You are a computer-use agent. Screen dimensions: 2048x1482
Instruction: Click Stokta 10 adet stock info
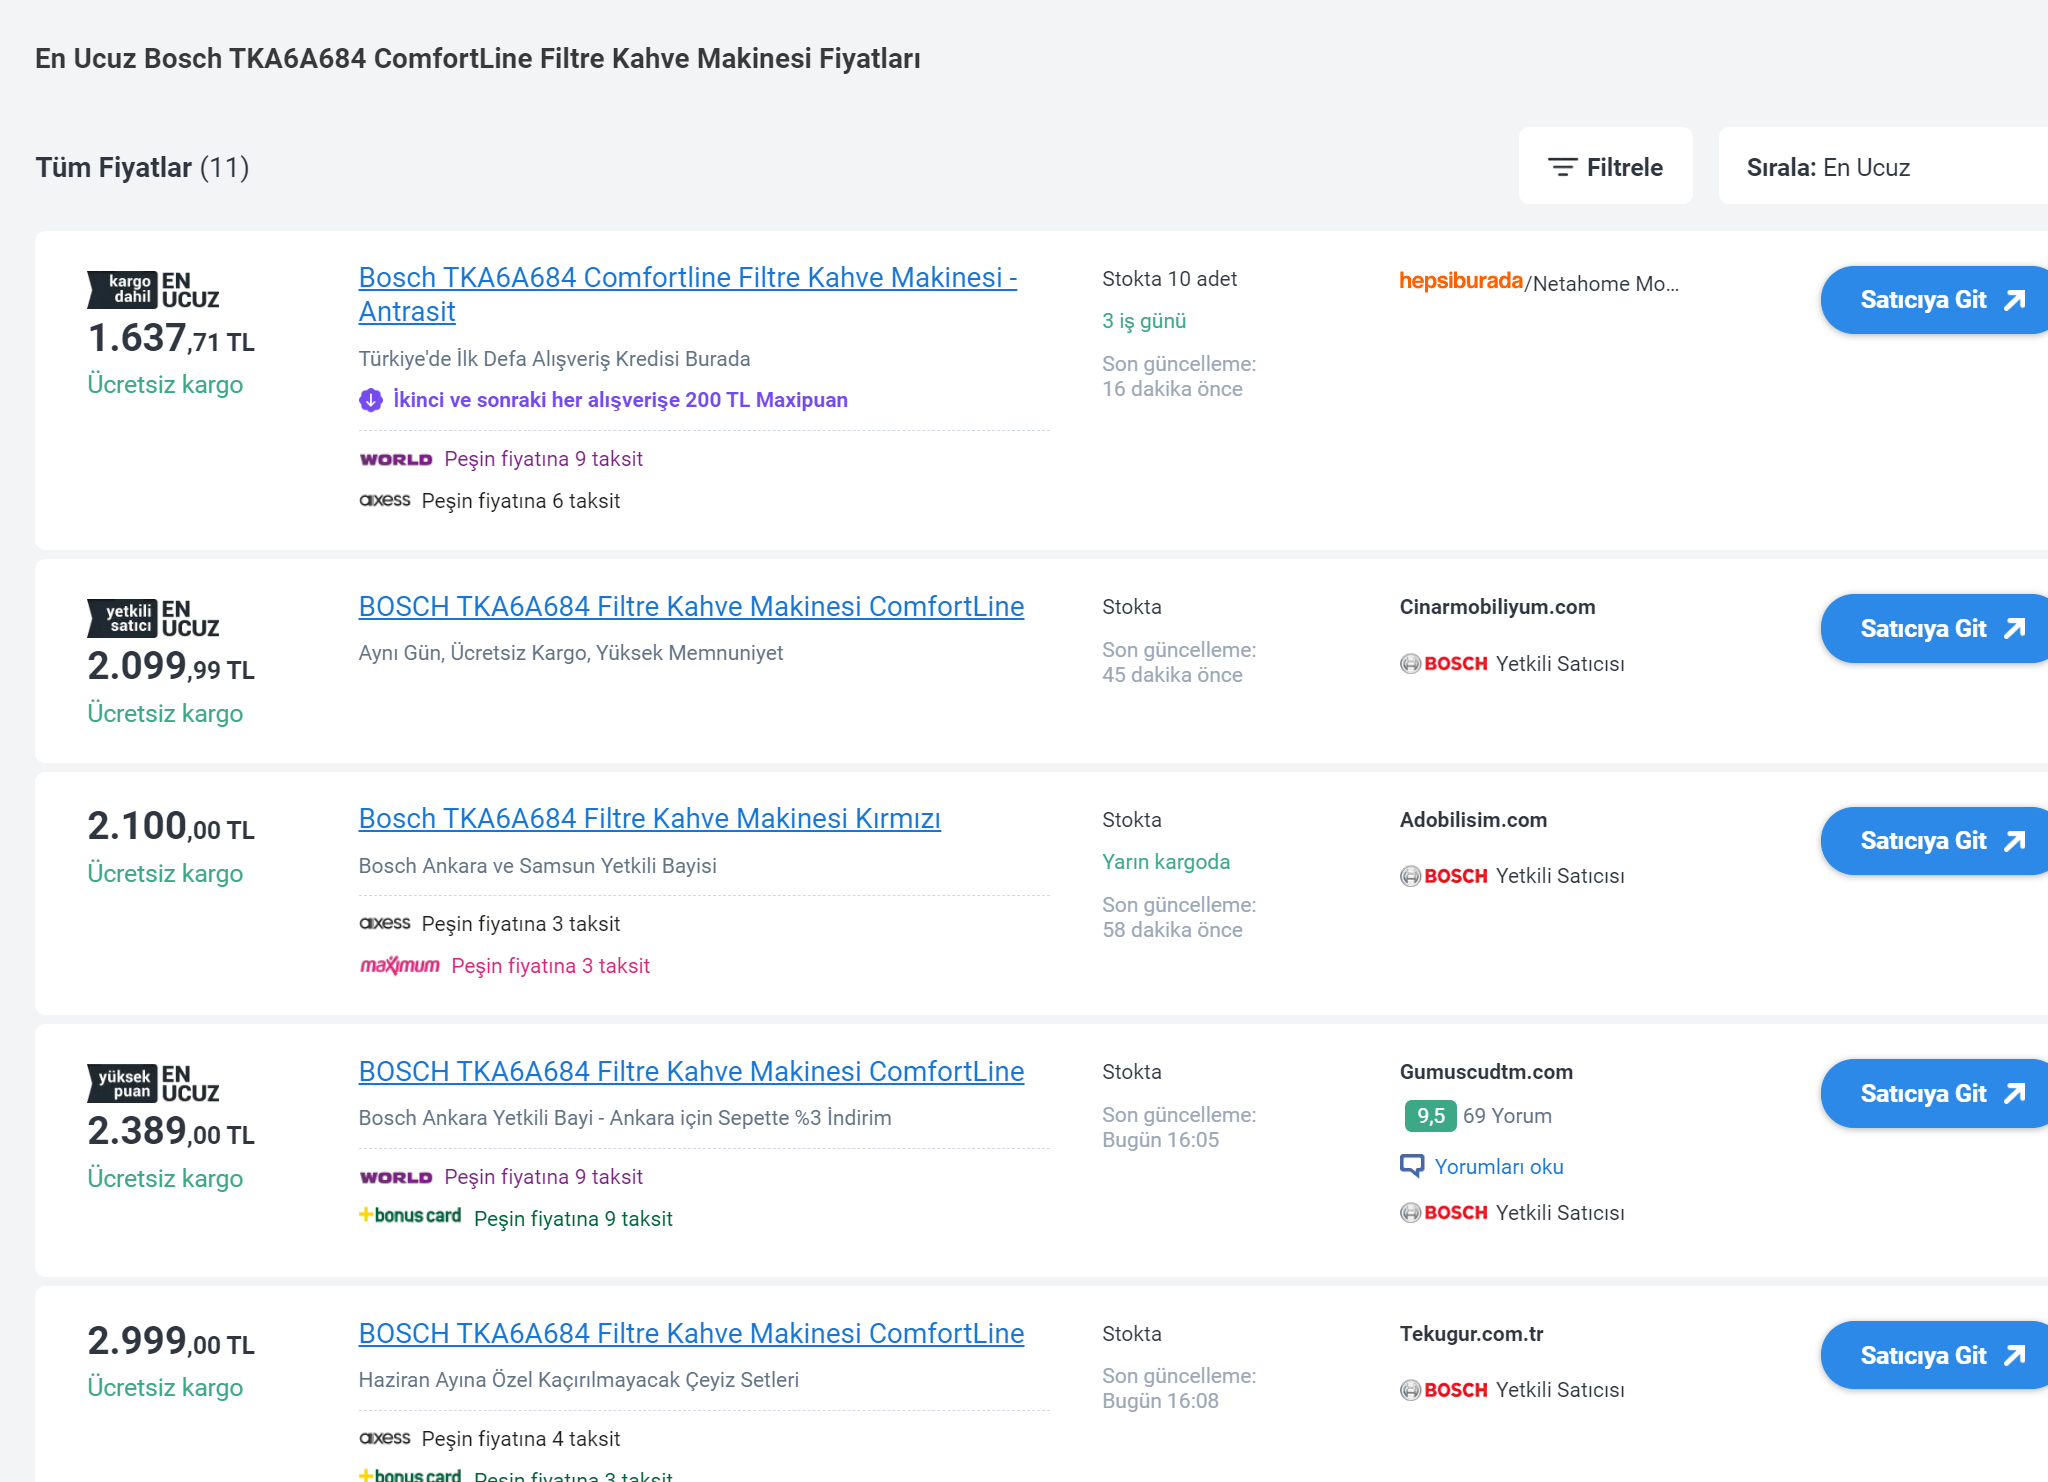coord(1169,279)
